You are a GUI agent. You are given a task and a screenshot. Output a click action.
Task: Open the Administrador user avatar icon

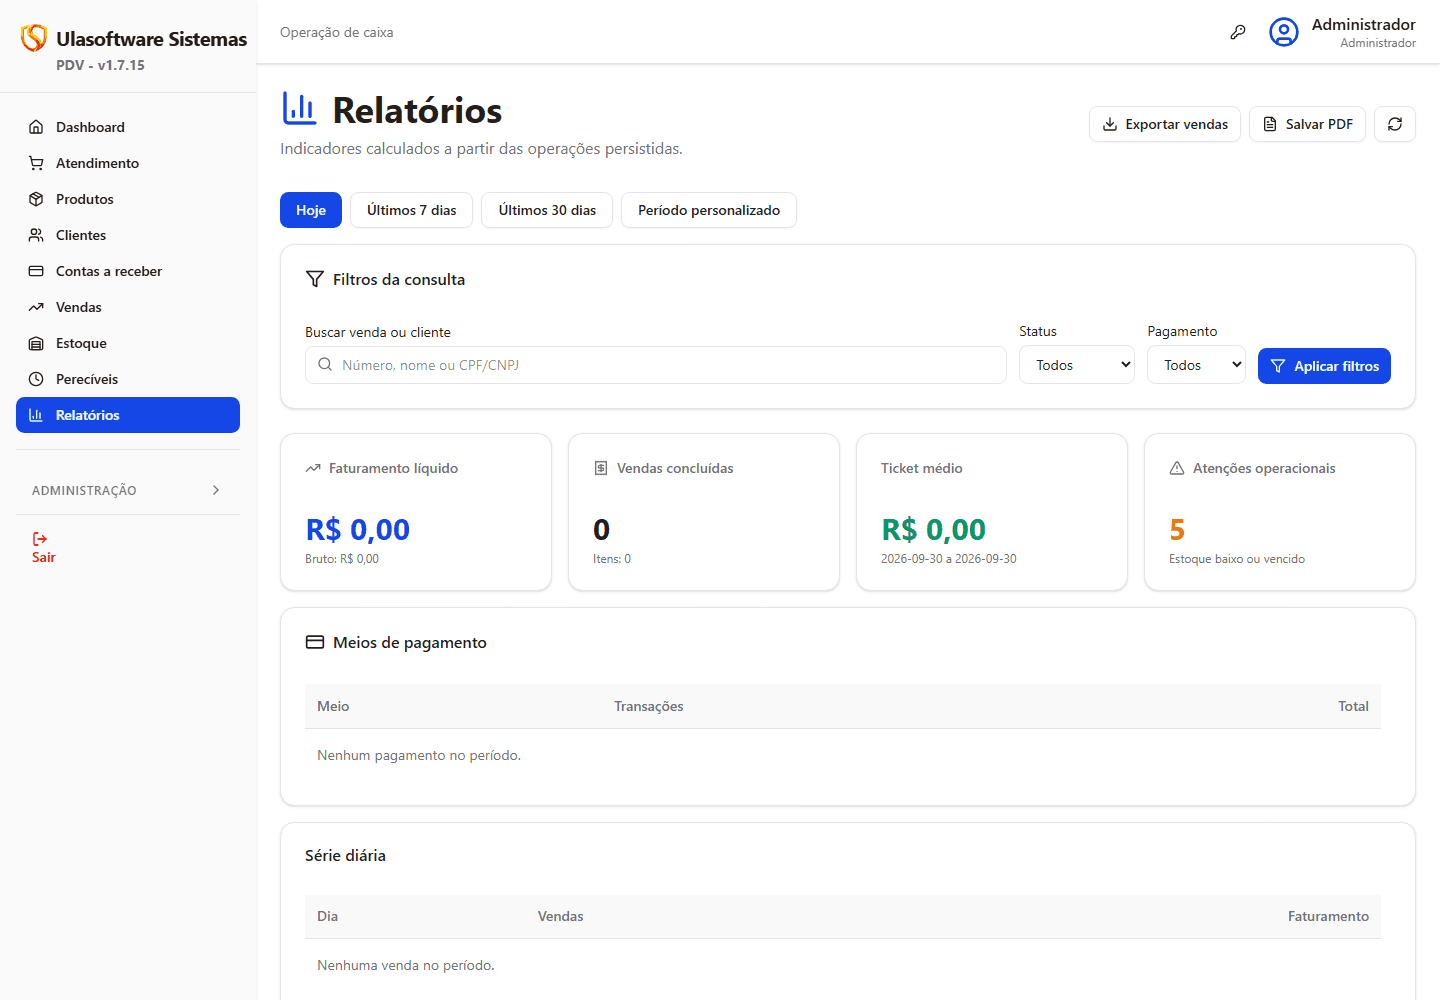pyautogui.click(x=1284, y=32)
